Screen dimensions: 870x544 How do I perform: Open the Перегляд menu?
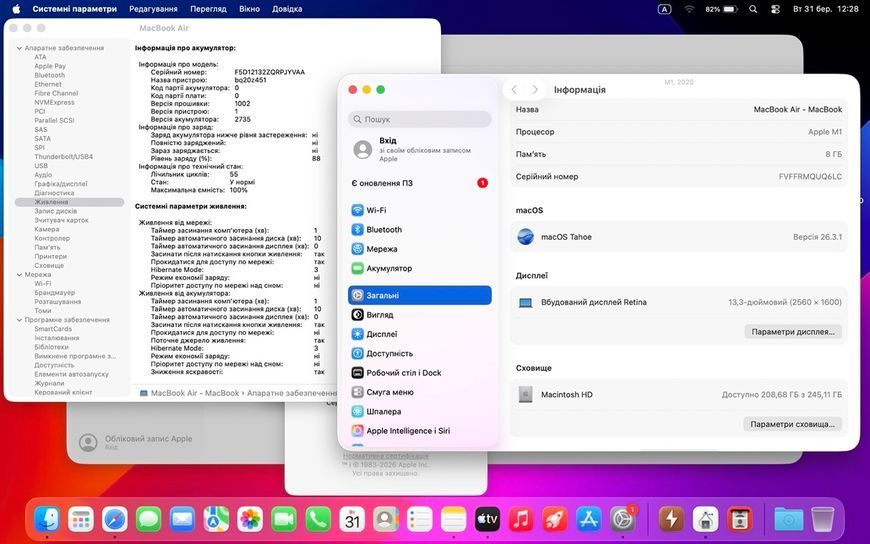208,9
